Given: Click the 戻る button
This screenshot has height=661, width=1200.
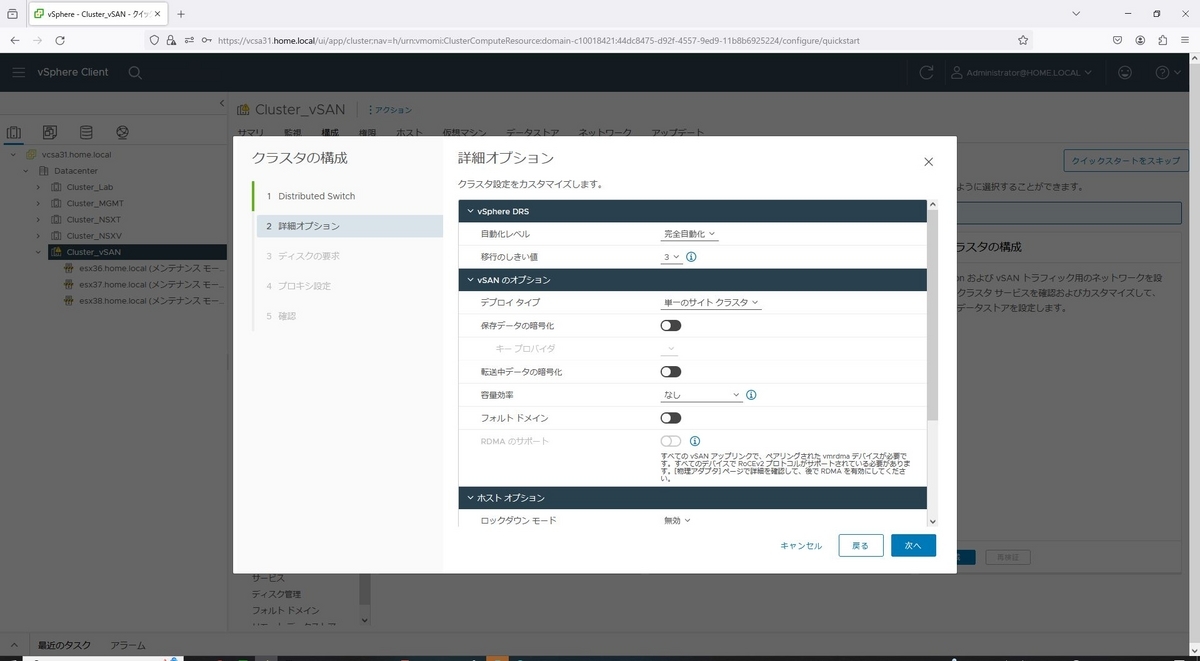Looking at the screenshot, I should pos(861,546).
